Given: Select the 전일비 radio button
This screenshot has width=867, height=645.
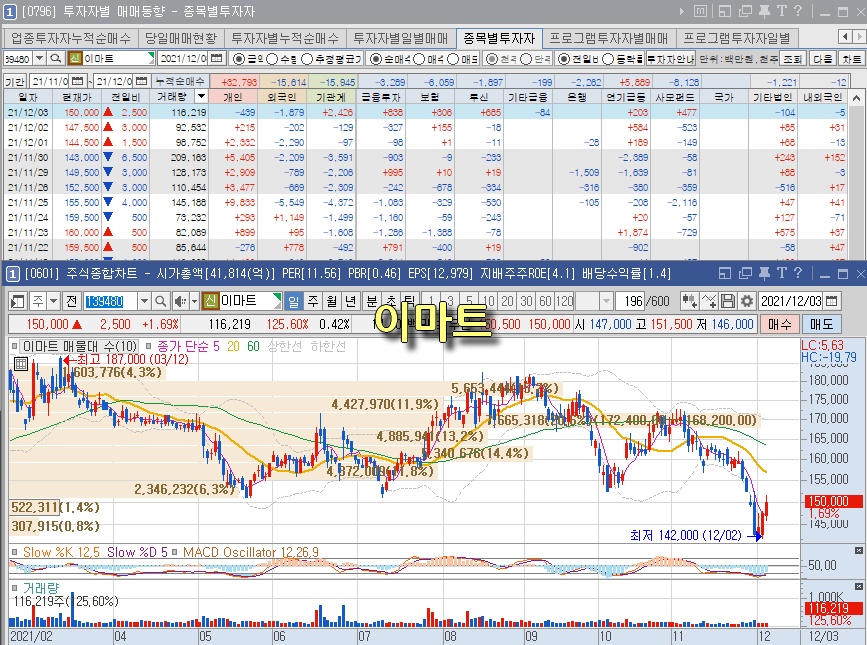Looking at the screenshot, I should tap(563, 59).
